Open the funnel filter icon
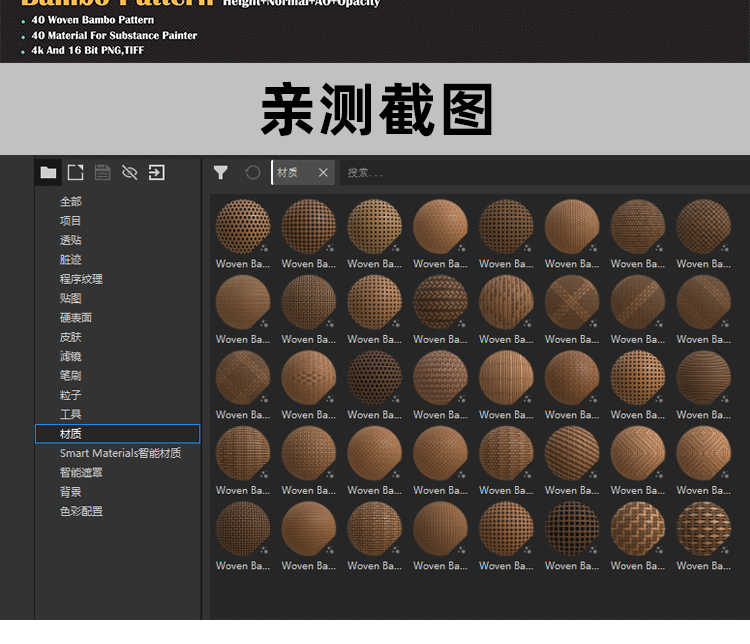 (221, 173)
